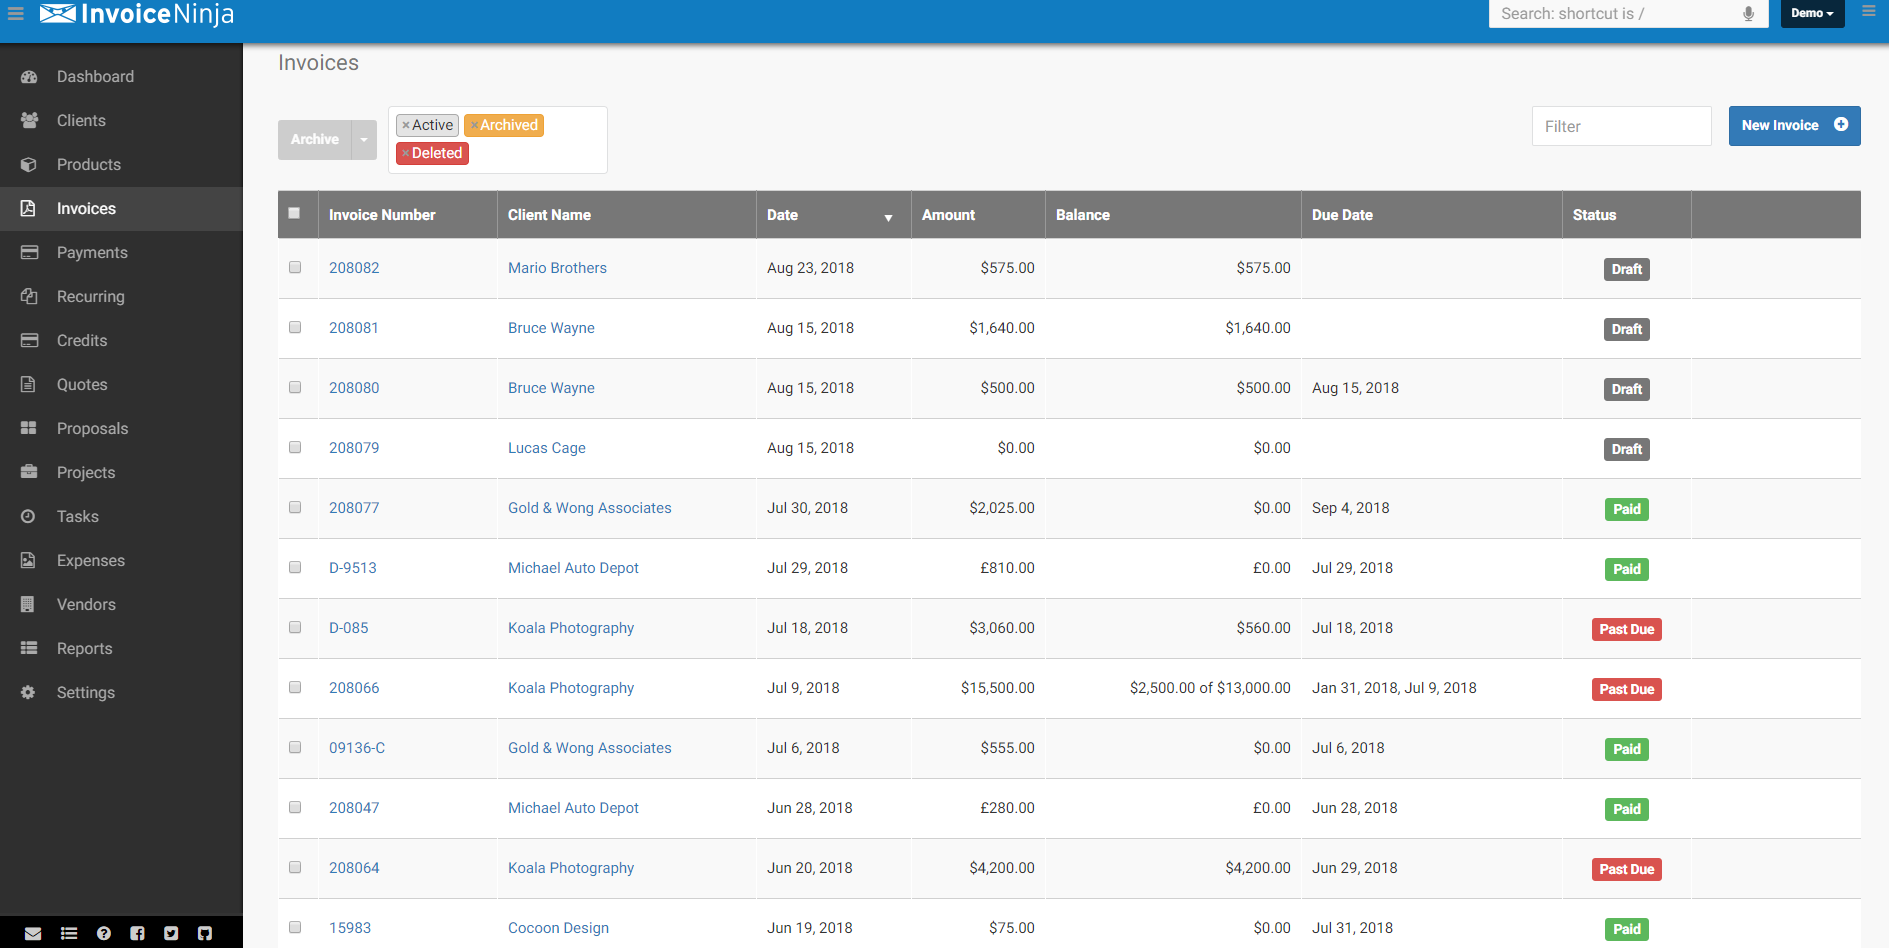Click the Dashboard sidebar icon
The image size is (1889, 948).
29,77
